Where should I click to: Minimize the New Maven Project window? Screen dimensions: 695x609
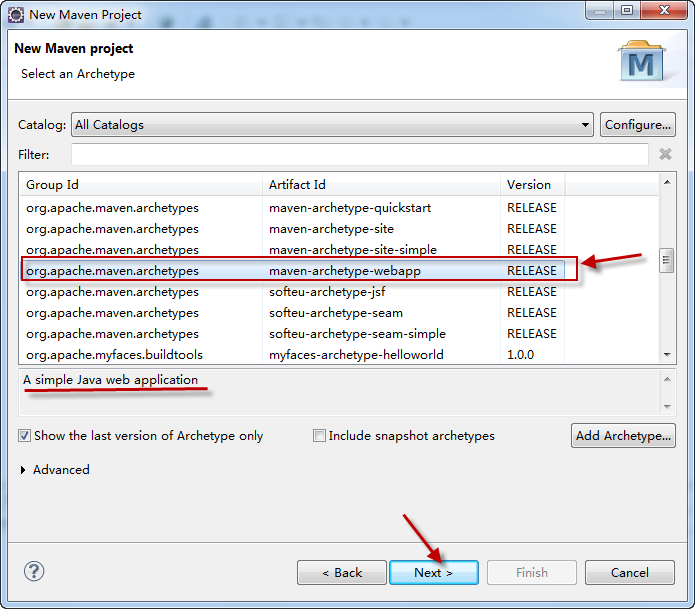(x=600, y=10)
